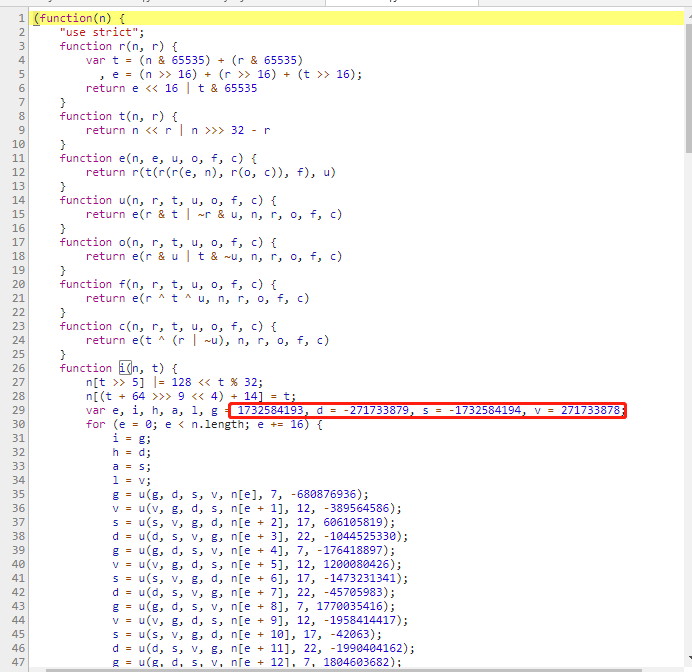Click the line containing -680876936
692x672 pixels.
tap(240, 494)
